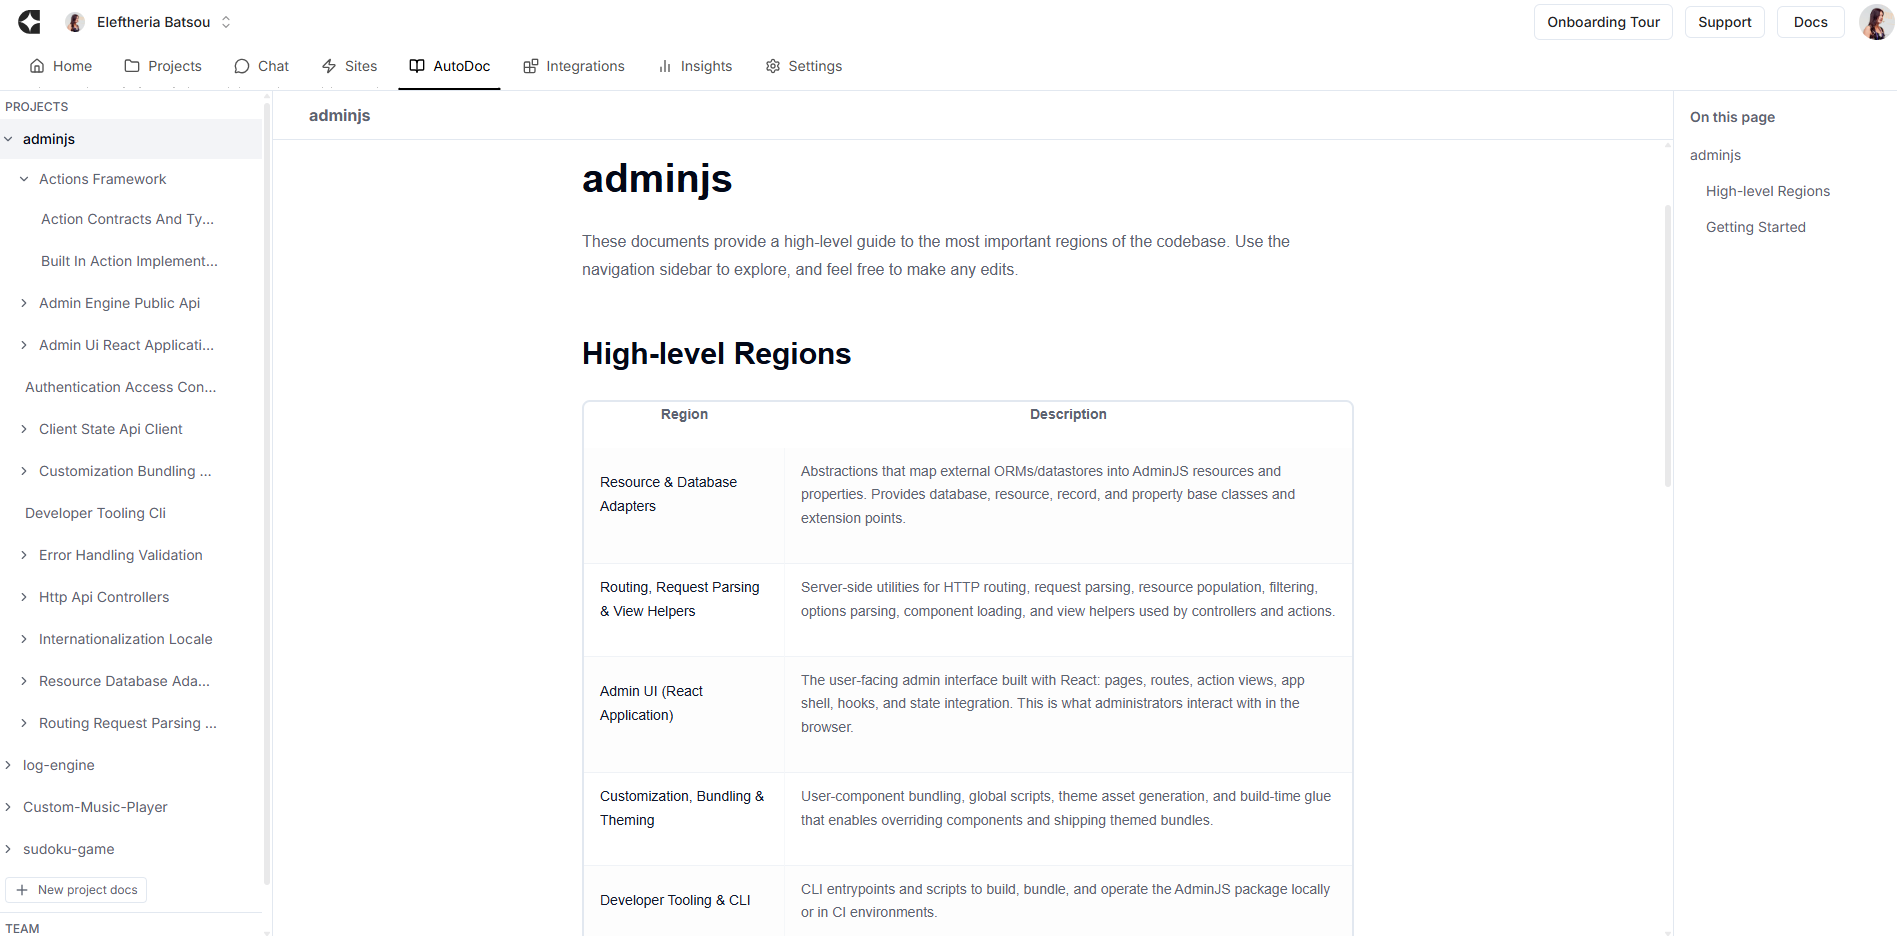Click the Integrations icon
Viewport: 1897px width, 936px height.
[531, 66]
